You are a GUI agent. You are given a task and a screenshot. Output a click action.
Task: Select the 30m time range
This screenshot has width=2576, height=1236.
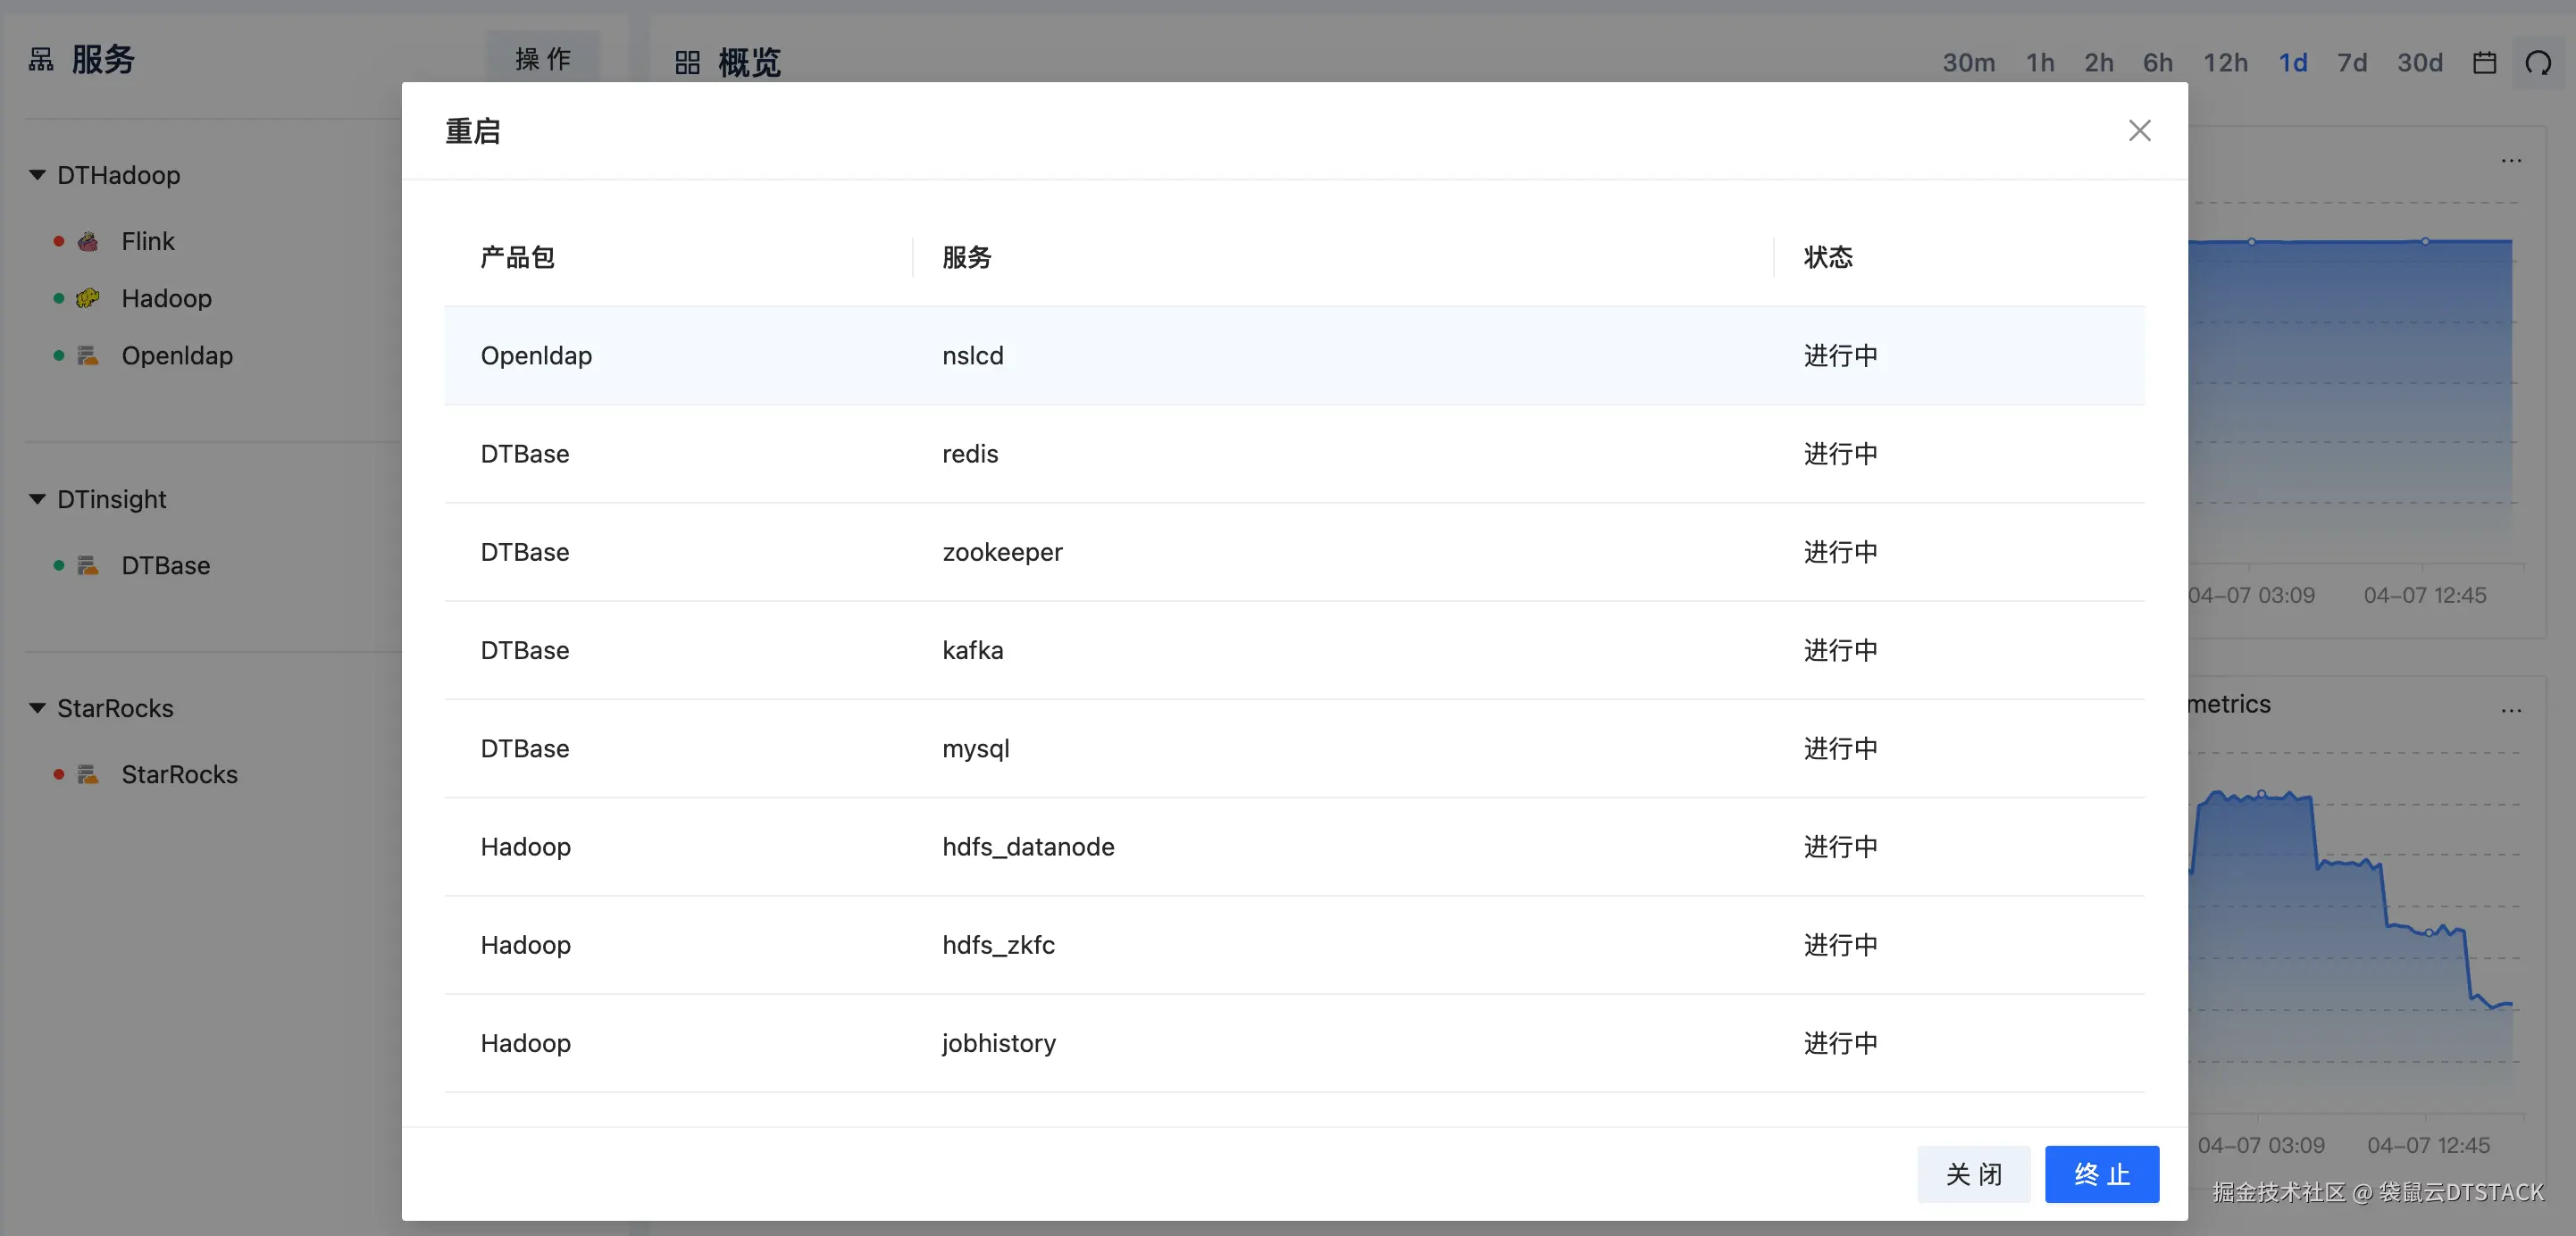[1968, 63]
